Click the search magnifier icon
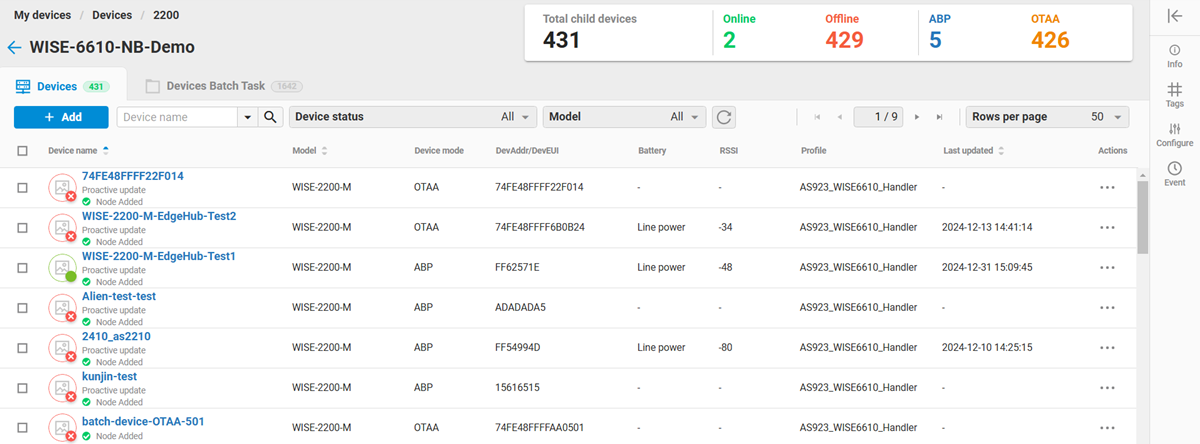Screen dimensions: 1200x444 (x=270, y=117)
